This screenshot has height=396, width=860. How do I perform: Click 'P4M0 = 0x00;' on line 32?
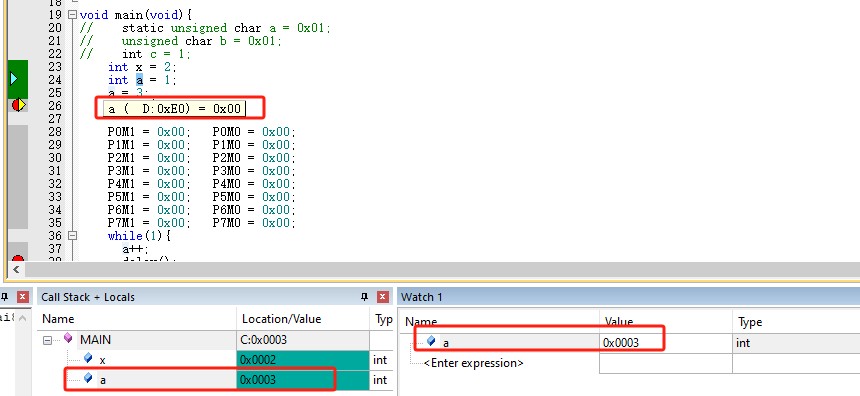(254, 184)
